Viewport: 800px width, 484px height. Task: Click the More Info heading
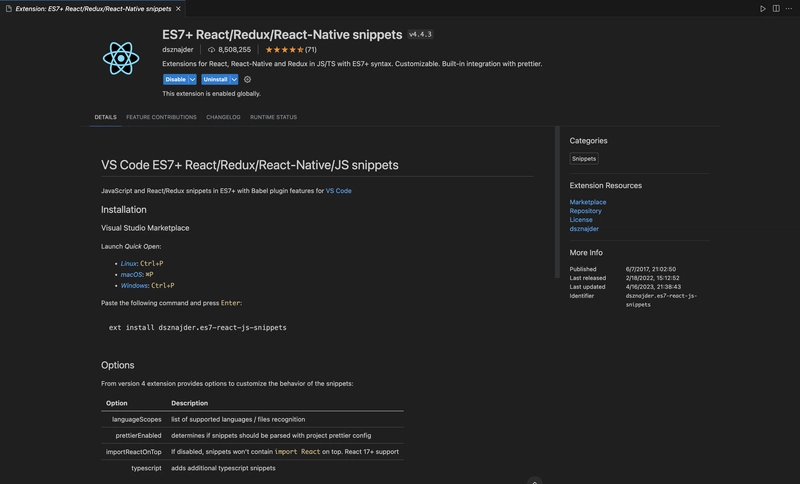(586, 253)
